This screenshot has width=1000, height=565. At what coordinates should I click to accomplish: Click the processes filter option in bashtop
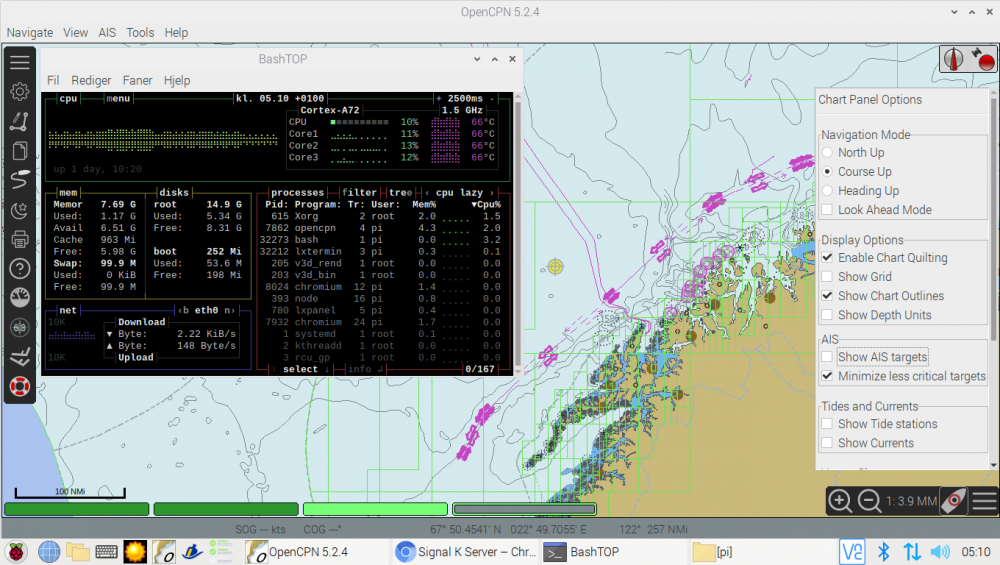[359, 193]
